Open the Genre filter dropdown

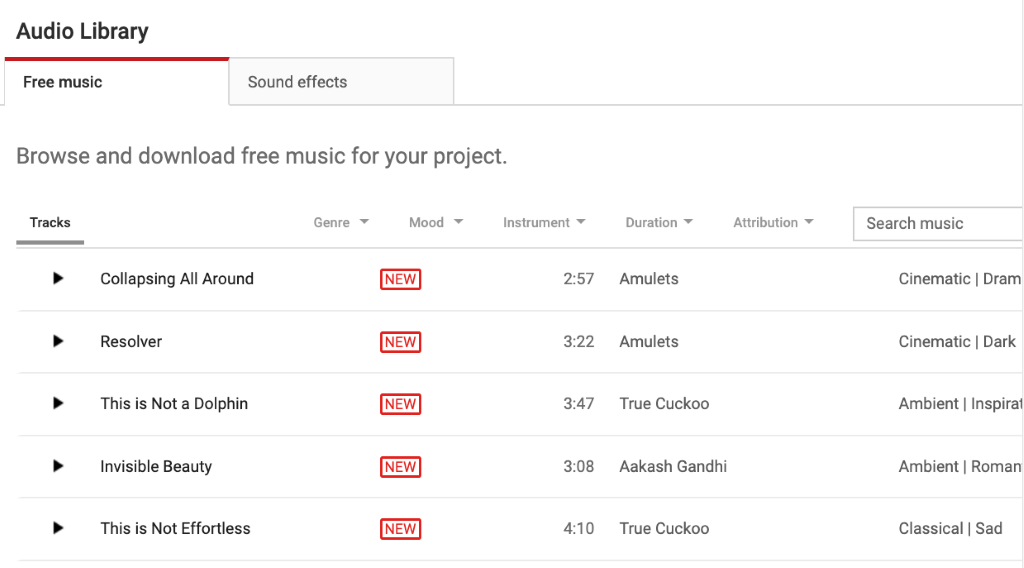point(341,223)
